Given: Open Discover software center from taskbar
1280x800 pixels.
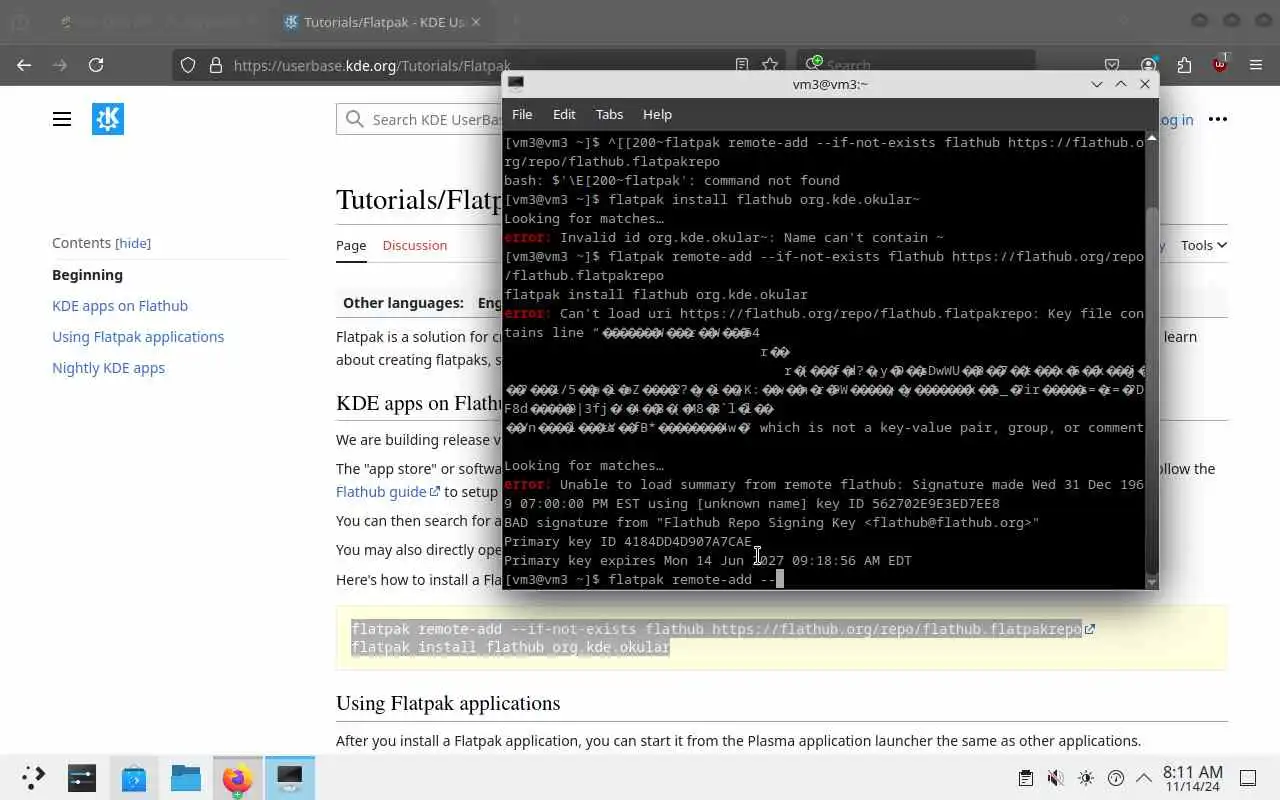Looking at the screenshot, I should click(134, 778).
